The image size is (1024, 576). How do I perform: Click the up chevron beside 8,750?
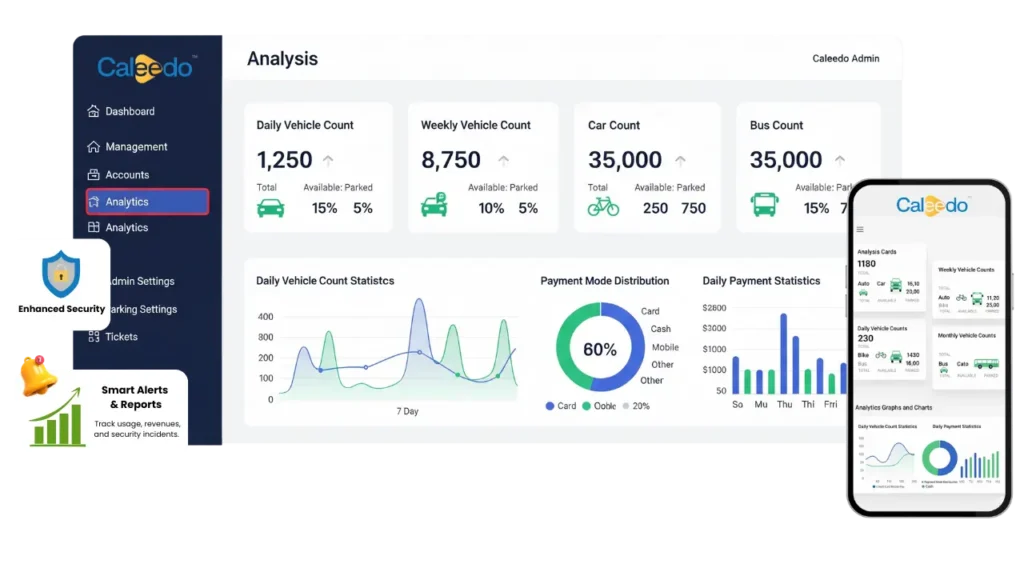(504, 159)
